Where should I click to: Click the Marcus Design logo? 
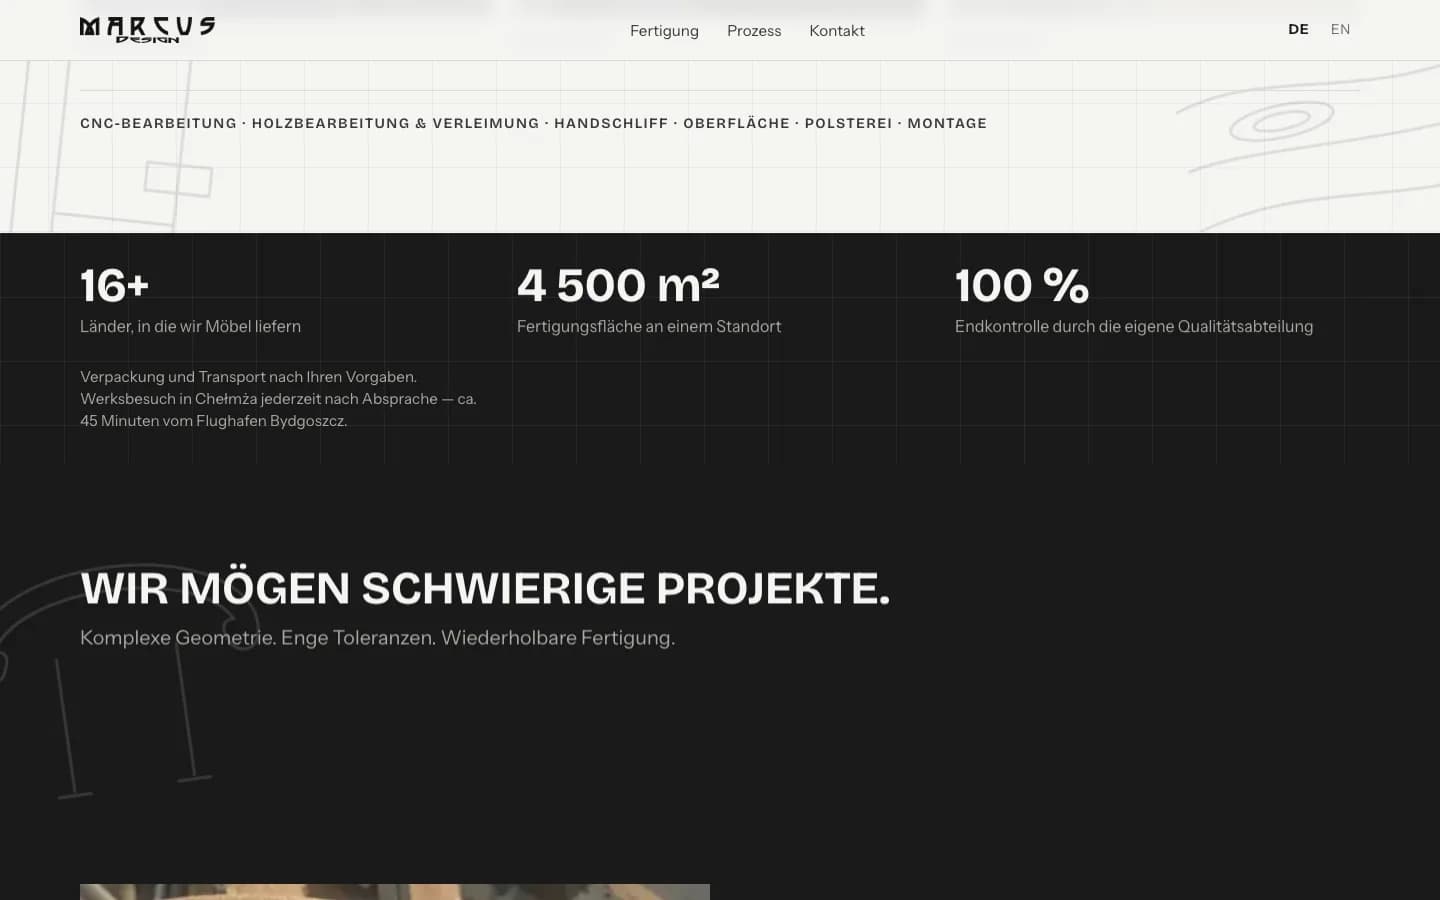click(x=147, y=30)
